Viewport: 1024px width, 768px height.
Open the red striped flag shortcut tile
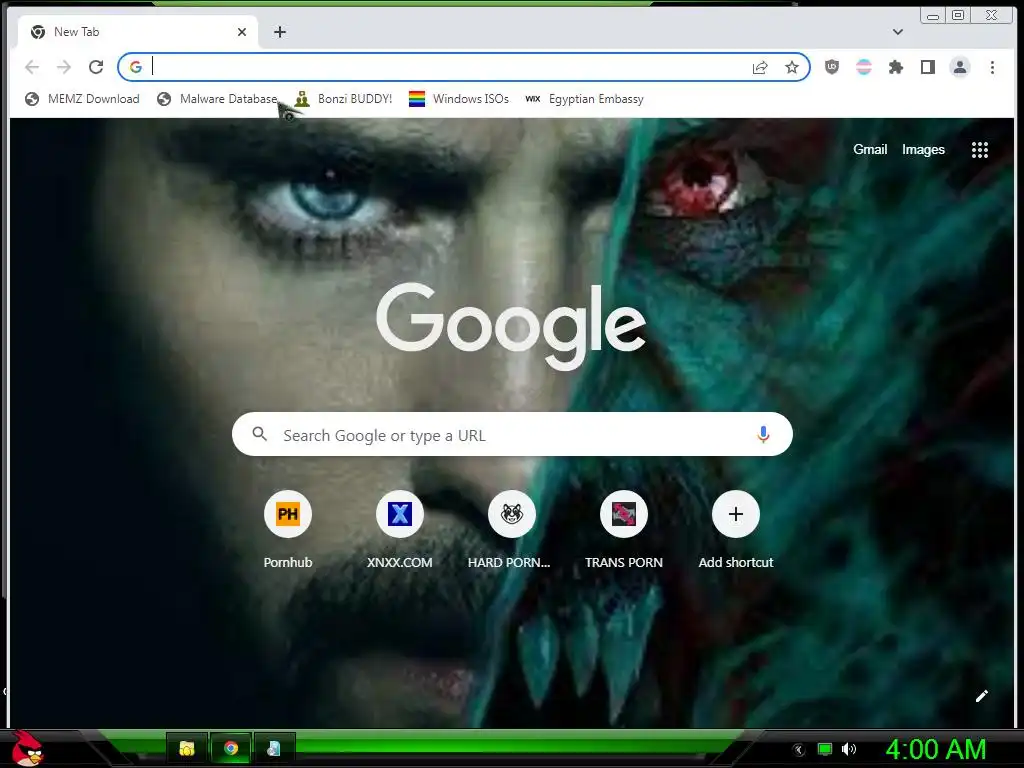coord(624,530)
